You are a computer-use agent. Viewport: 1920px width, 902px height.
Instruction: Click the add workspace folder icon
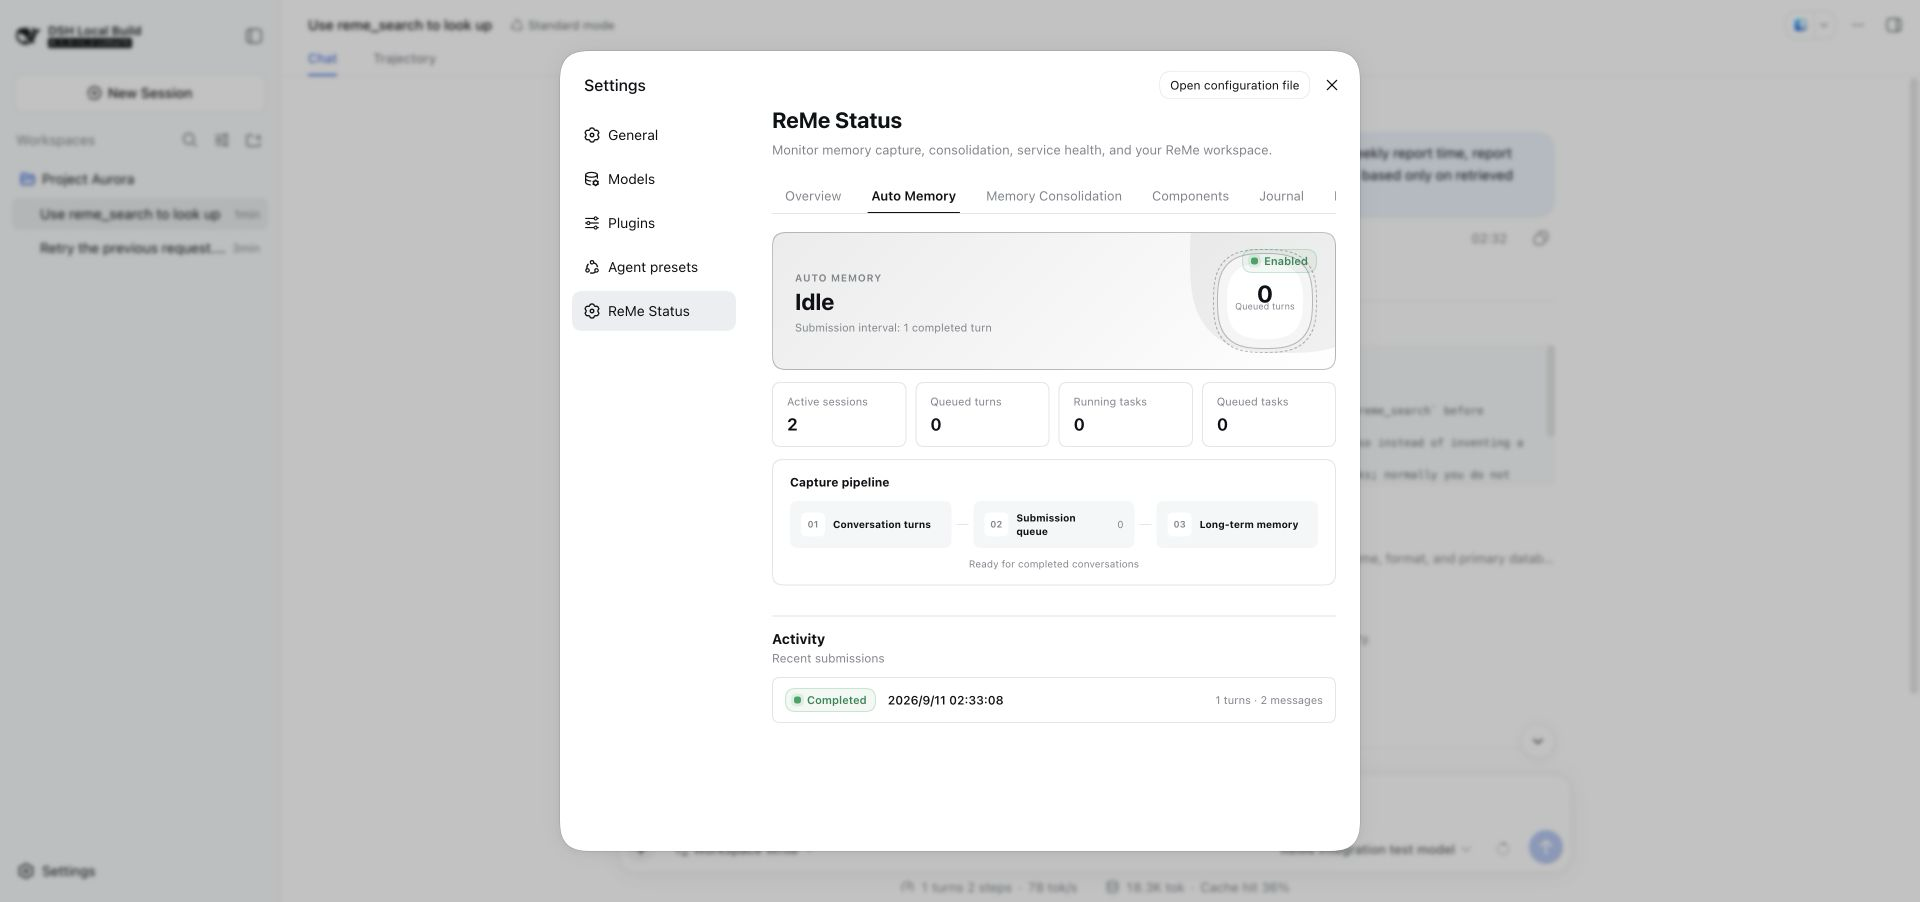point(253,140)
